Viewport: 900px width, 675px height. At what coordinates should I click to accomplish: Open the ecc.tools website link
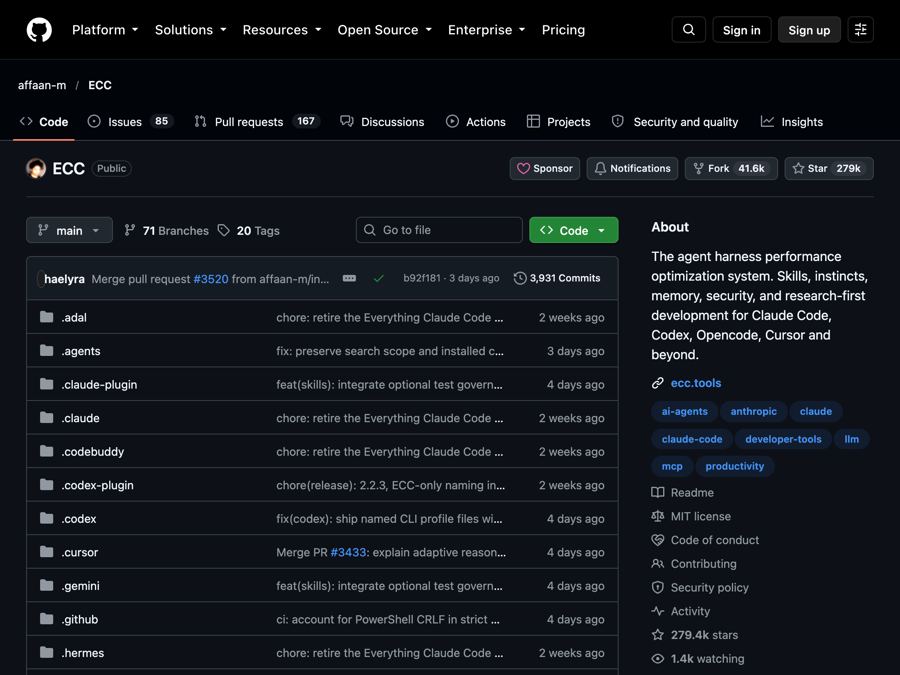point(696,383)
